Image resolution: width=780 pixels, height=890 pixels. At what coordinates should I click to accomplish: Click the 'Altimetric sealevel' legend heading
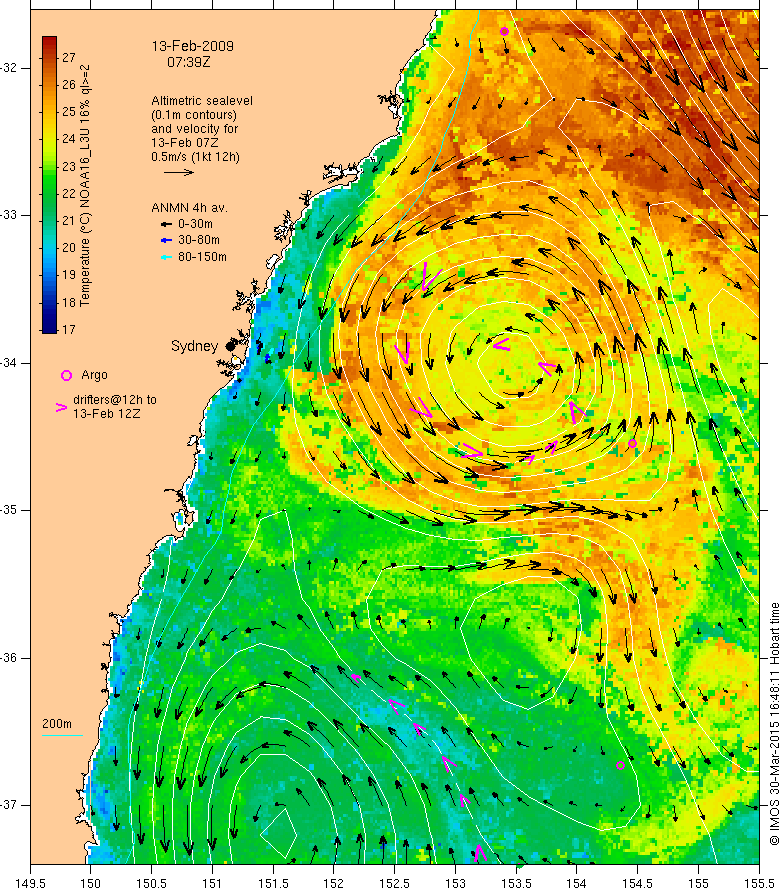(202, 100)
